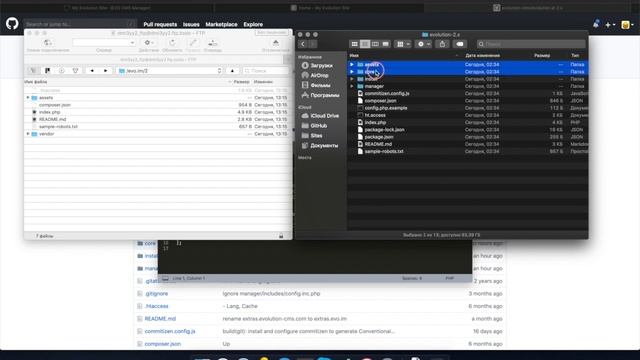
Task: Expand the vendor folder in FTP list
Action: [x=28, y=134]
